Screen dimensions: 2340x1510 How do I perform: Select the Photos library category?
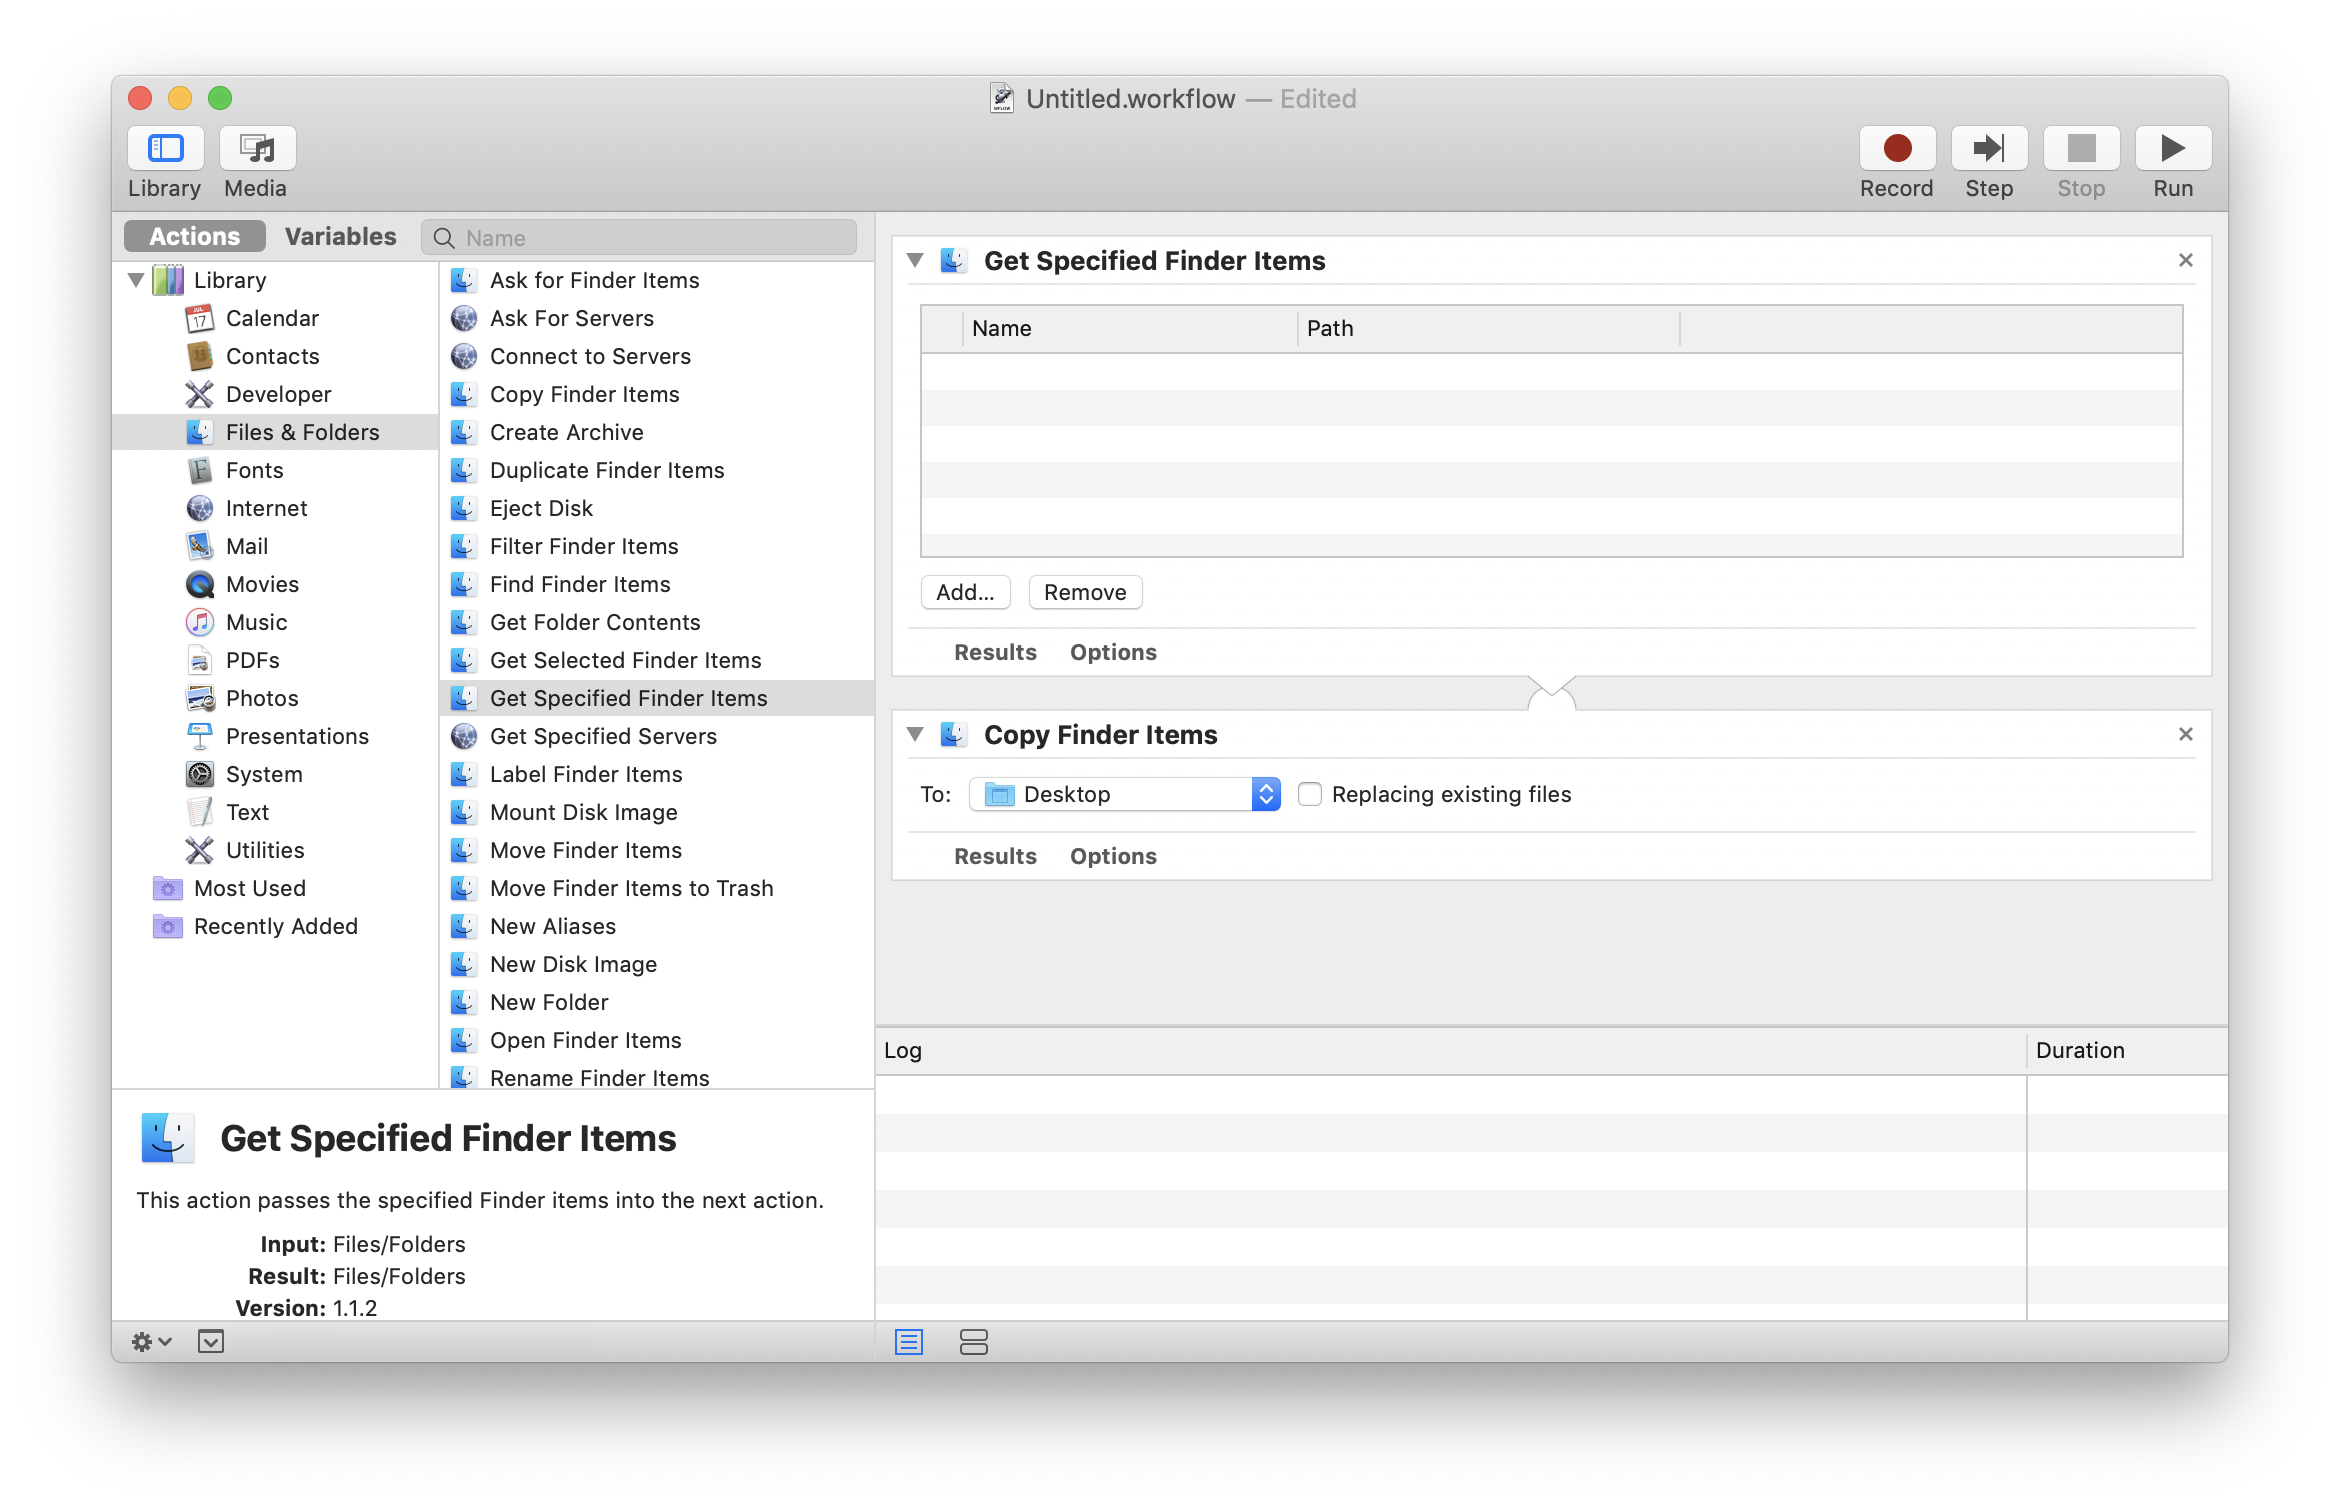click(x=275, y=698)
